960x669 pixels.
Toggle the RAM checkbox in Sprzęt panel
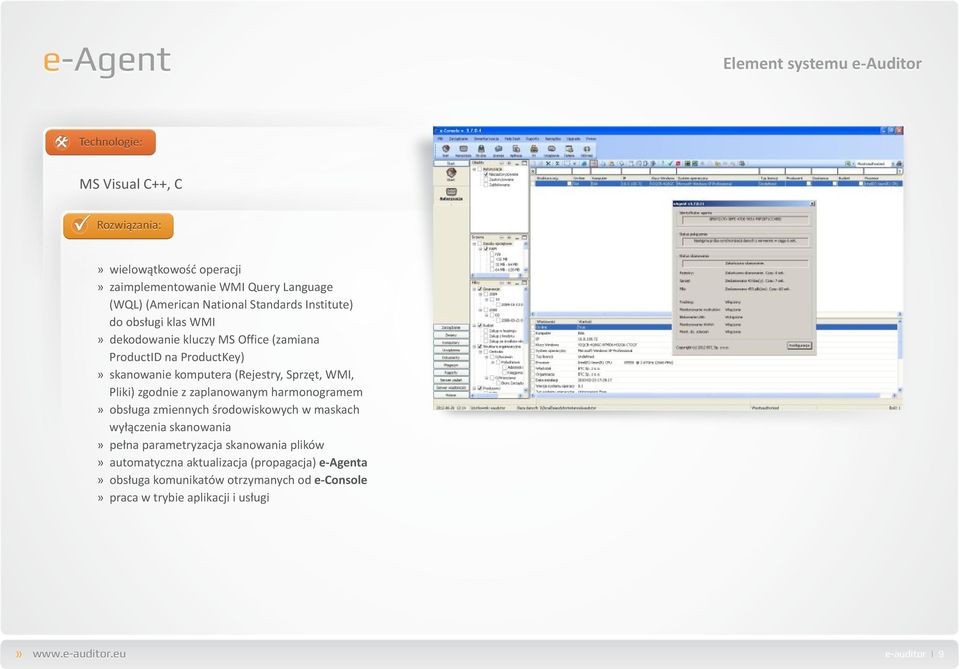(486, 249)
